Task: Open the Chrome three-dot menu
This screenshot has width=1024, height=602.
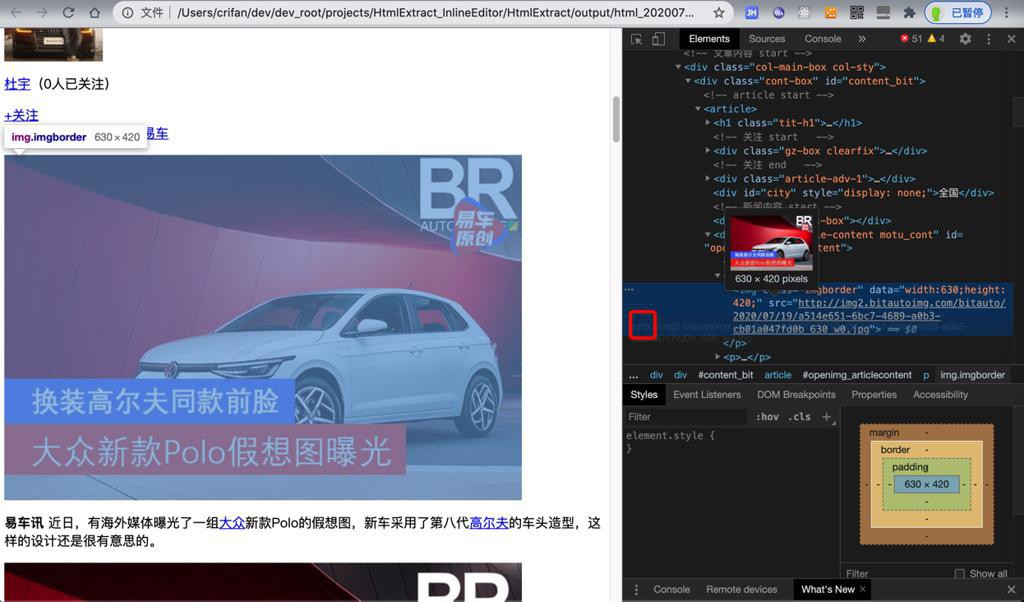Action: [1006, 12]
